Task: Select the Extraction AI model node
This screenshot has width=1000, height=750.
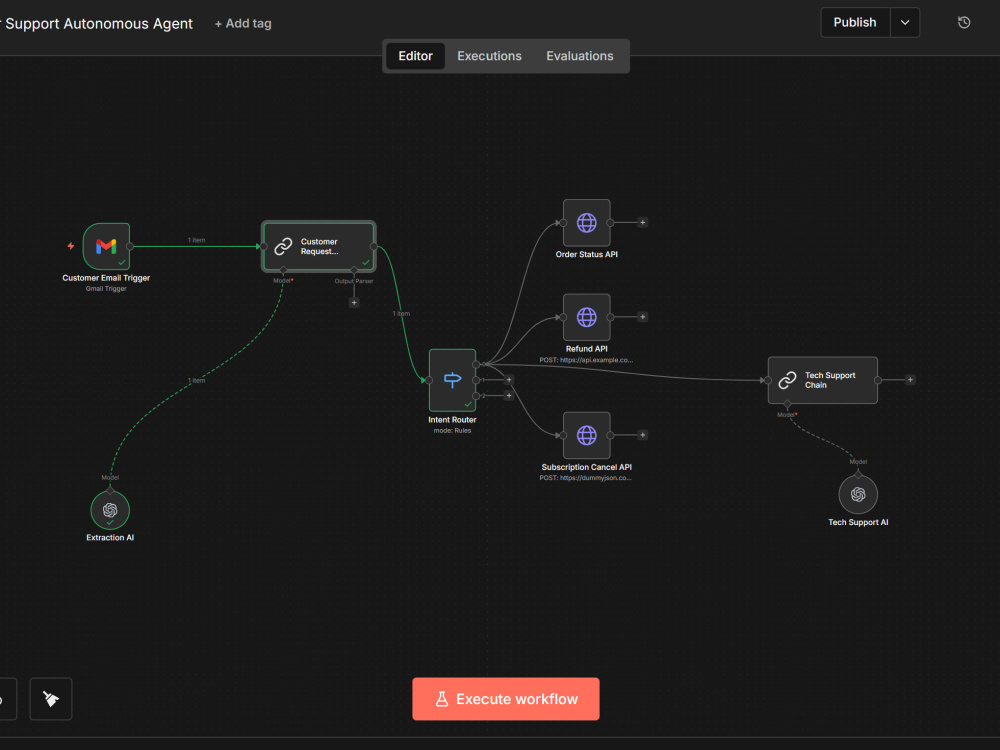Action: pyautogui.click(x=110, y=510)
